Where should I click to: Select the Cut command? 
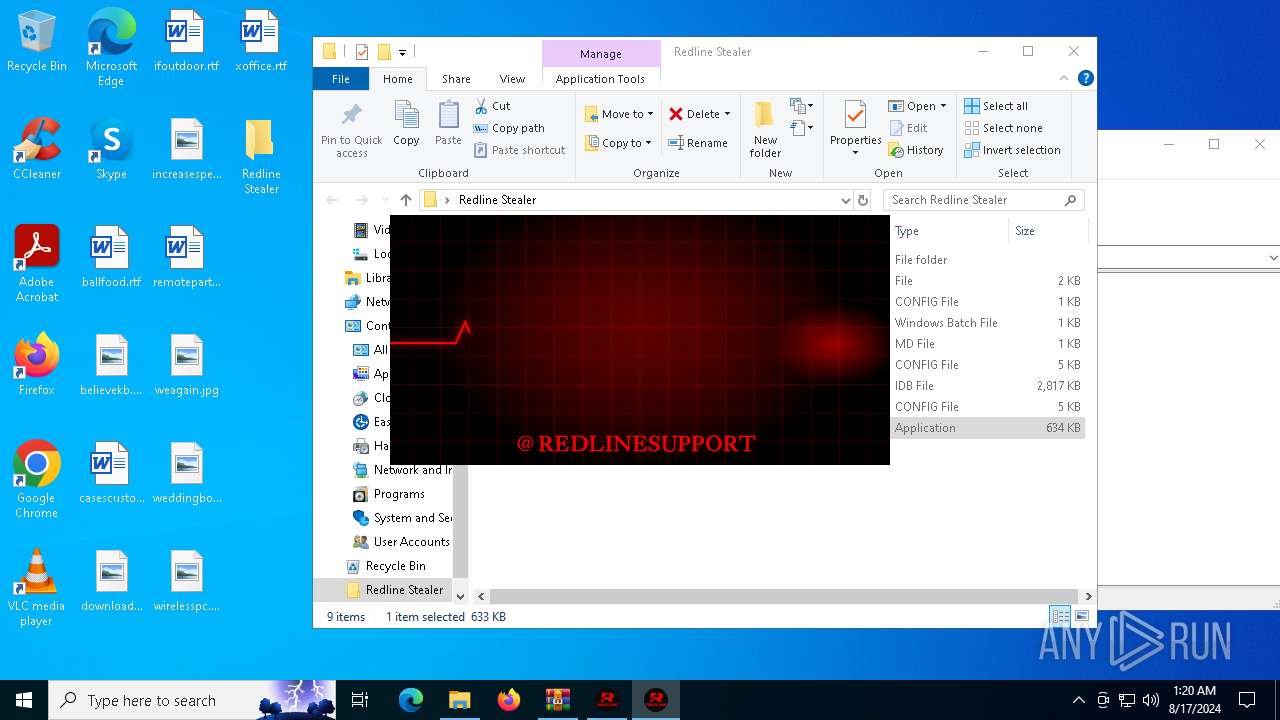coord(492,106)
